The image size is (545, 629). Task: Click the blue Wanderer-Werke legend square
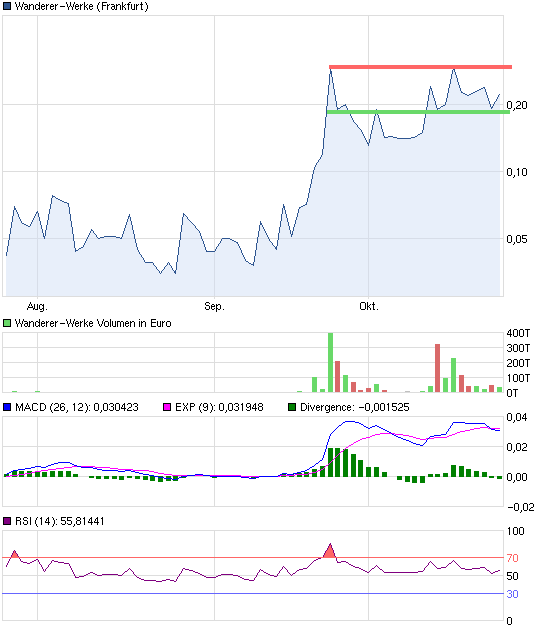tap(7, 6)
